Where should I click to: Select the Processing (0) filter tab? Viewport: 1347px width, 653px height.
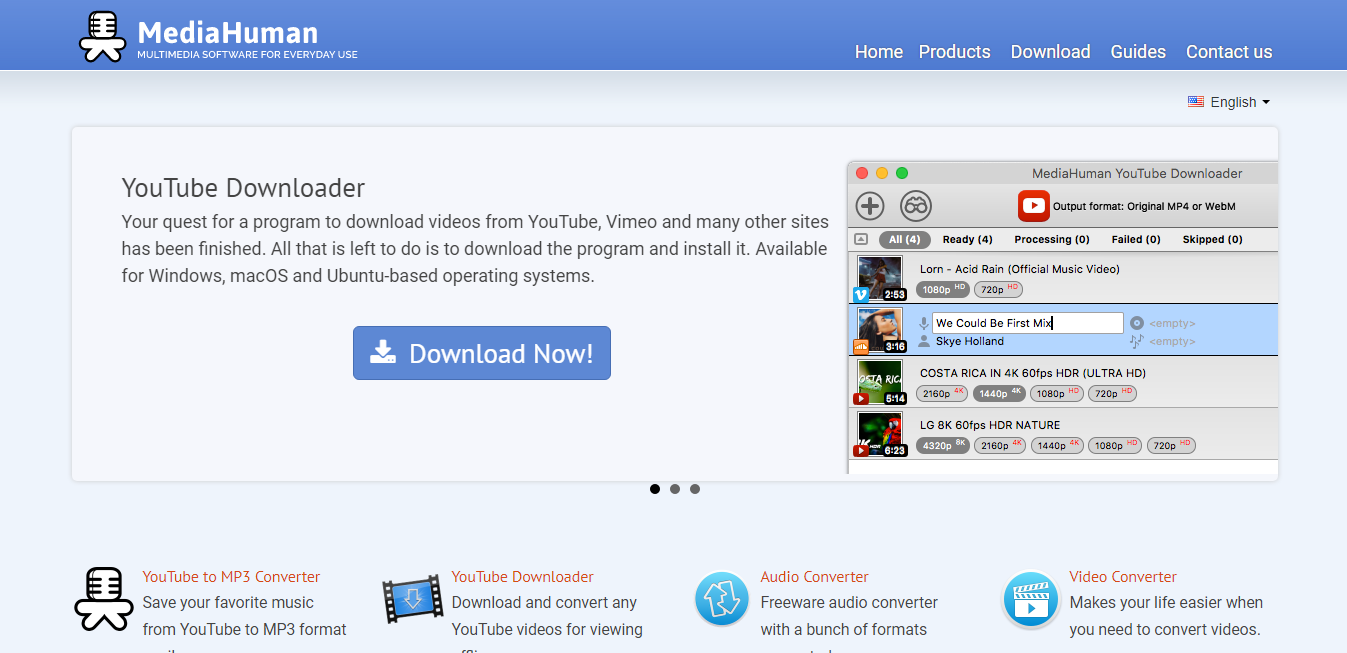(x=1052, y=240)
